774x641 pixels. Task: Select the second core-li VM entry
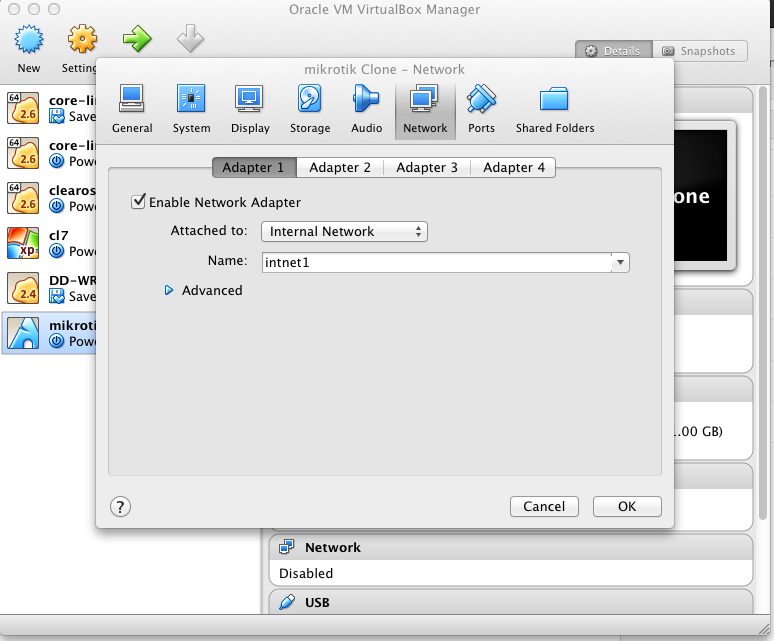(x=49, y=153)
